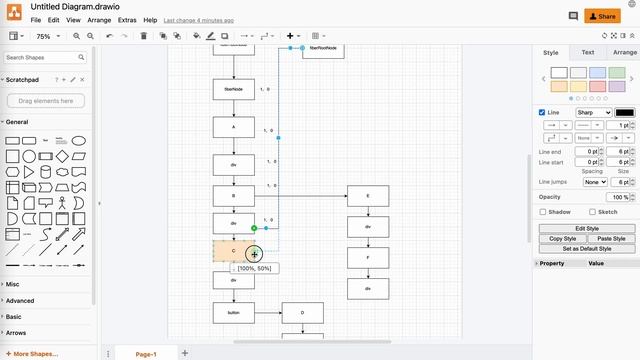Viewport: 640px width, 360px height.
Task: Add a new page with plus
Action: click(x=185, y=353)
